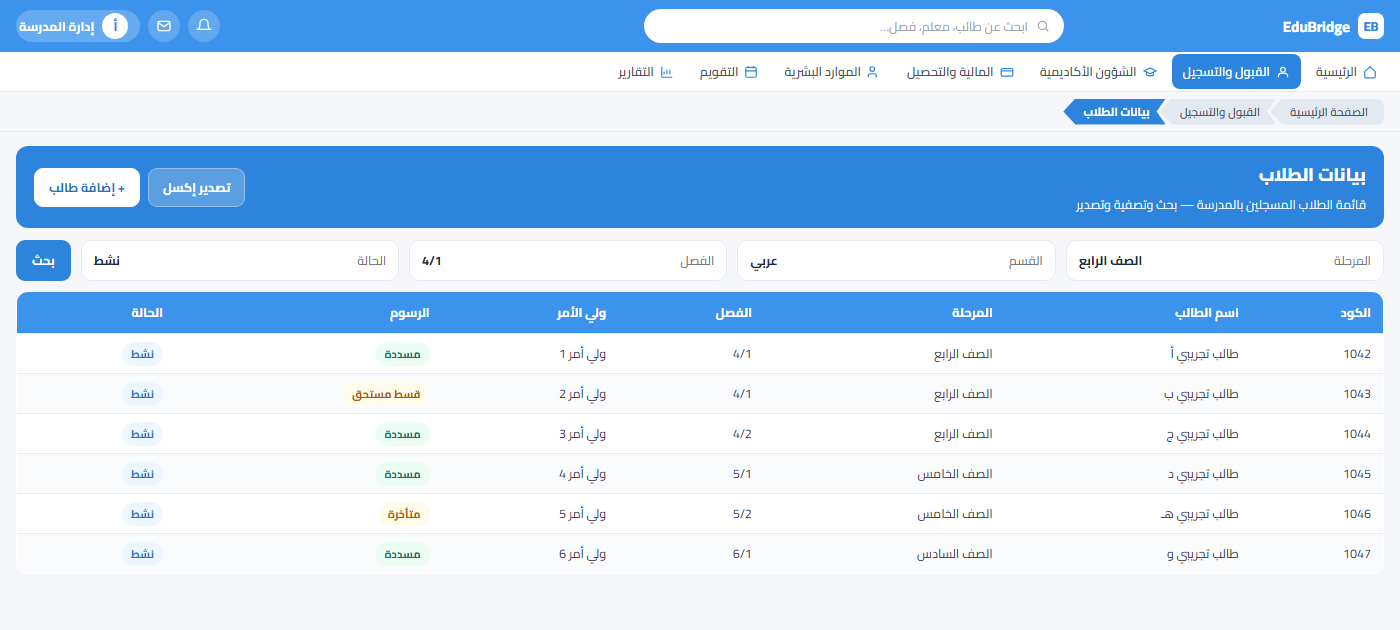Click الصف السادس grade cell
This screenshot has height=630, width=1400.
coord(955,554)
